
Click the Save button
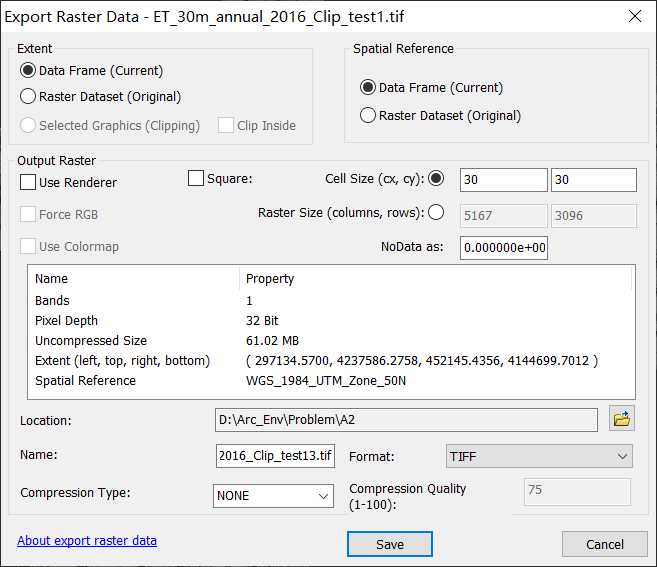390,544
